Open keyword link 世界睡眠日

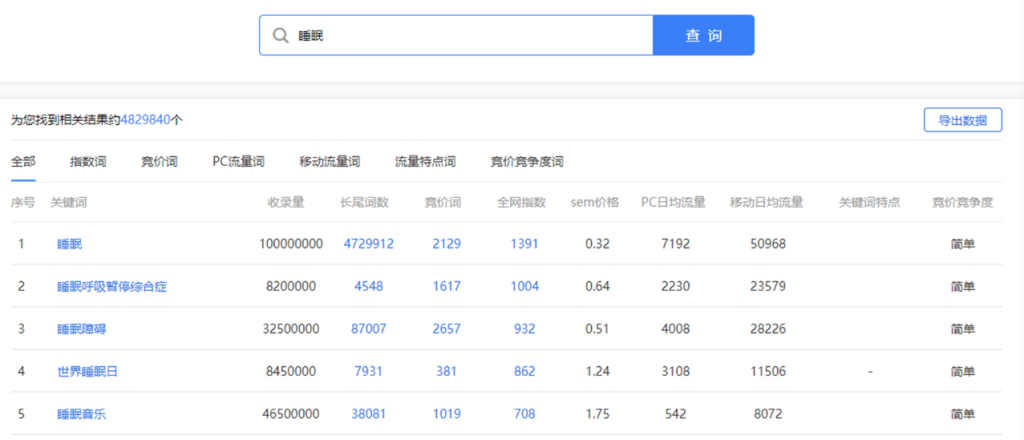click(88, 371)
